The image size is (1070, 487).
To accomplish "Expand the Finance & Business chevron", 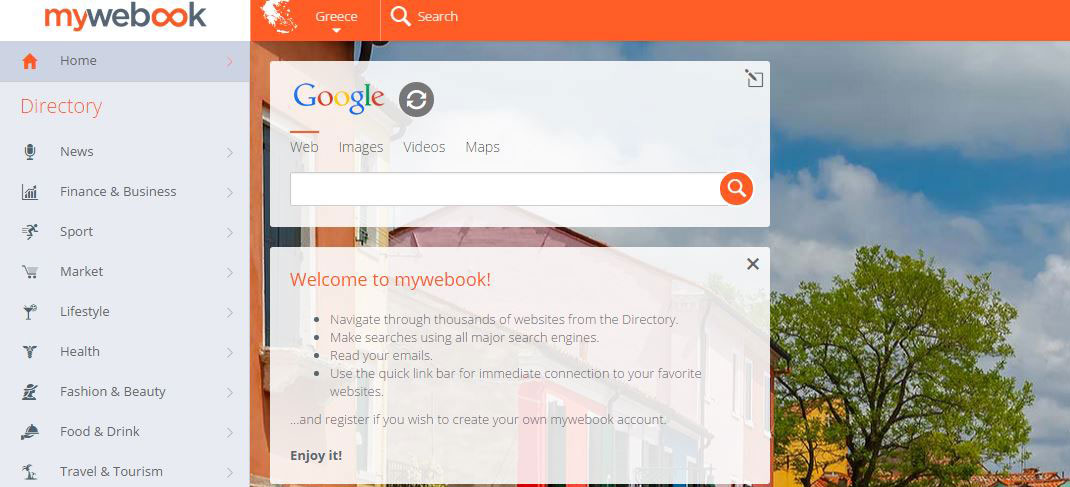I will click(229, 192).
